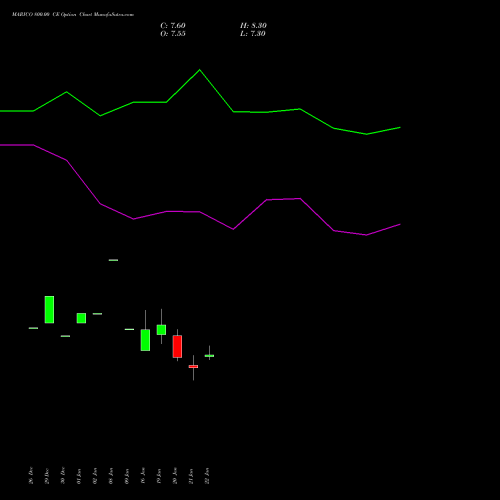
Task: Click the highest peak of the green line
Action: (x=200, y=70)
